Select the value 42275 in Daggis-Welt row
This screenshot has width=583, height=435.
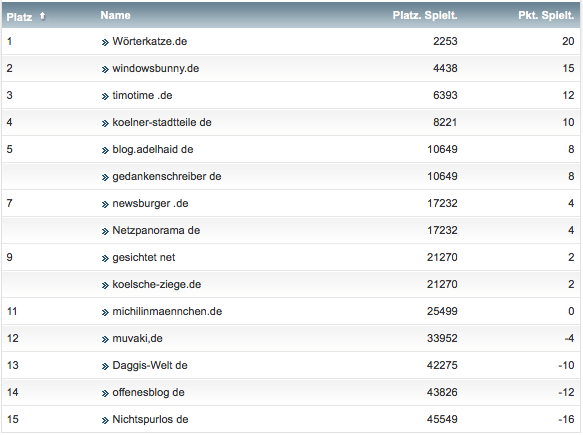coord(442,365)
